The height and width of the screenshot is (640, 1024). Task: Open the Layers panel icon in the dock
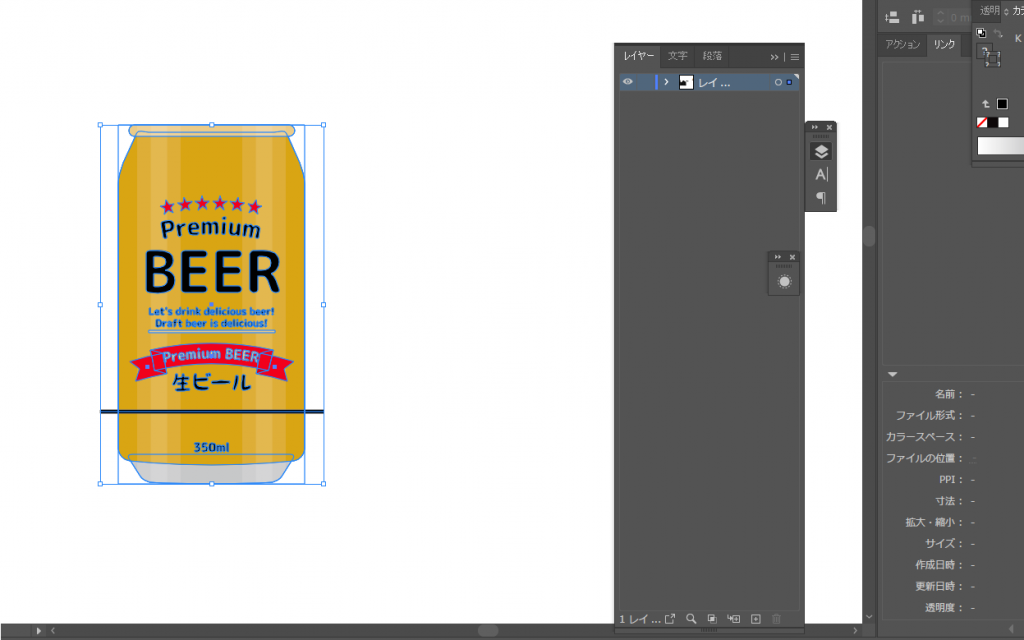pos(821,152)
